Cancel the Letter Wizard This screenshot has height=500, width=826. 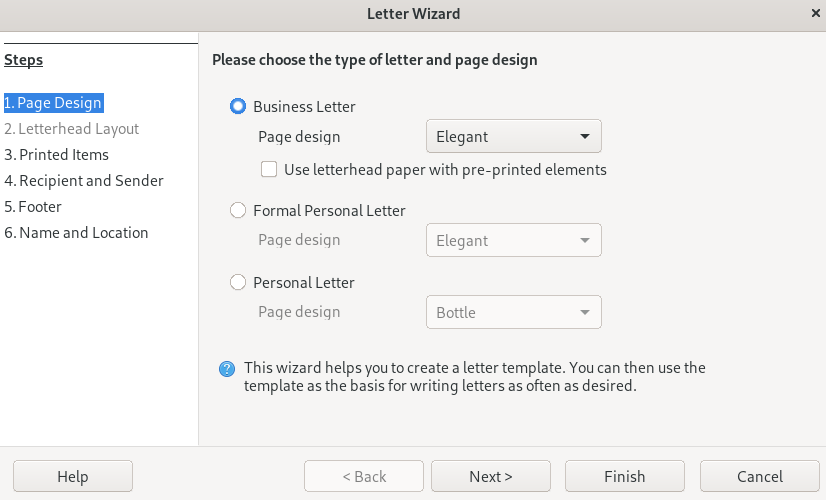tap(760, 476)
